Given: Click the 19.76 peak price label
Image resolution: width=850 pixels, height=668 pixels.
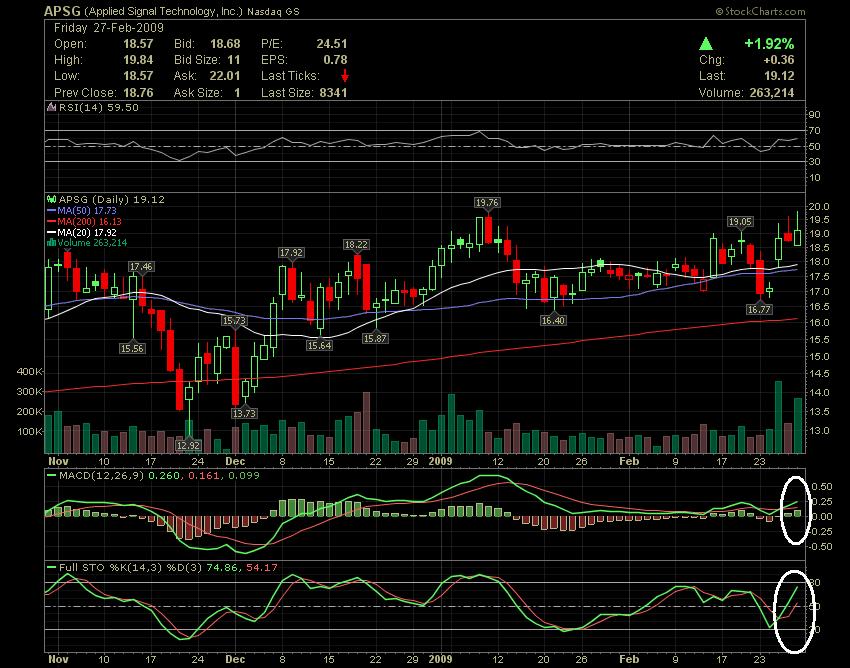Looking at the screenshot, I should tap(486, 203).
